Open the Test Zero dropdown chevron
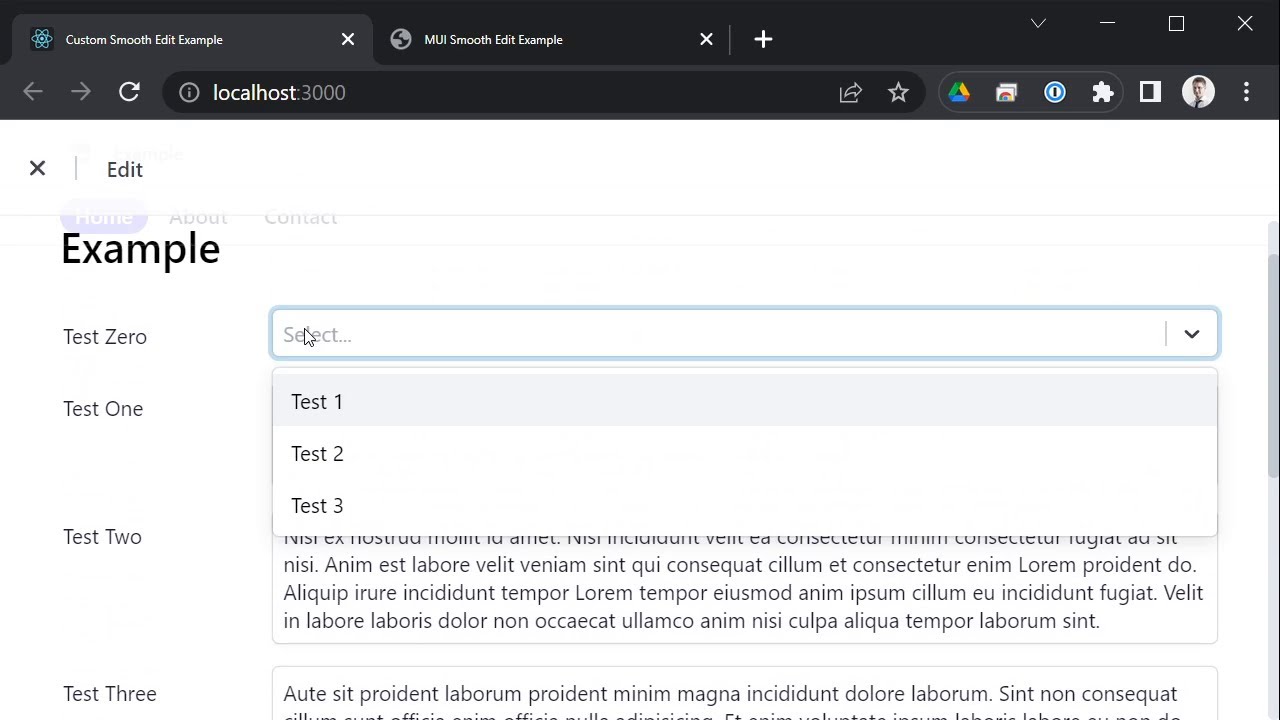1280x720 pixels. click(1191, 334)
